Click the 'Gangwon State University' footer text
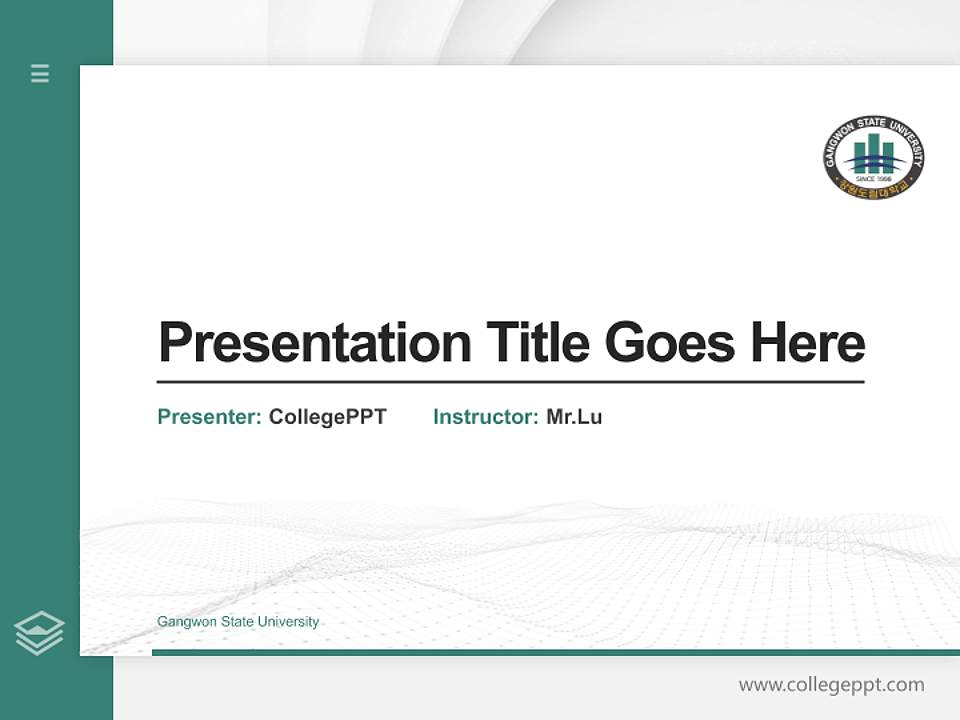The height and width of the screenshot is (720, 960). point(237,621)
